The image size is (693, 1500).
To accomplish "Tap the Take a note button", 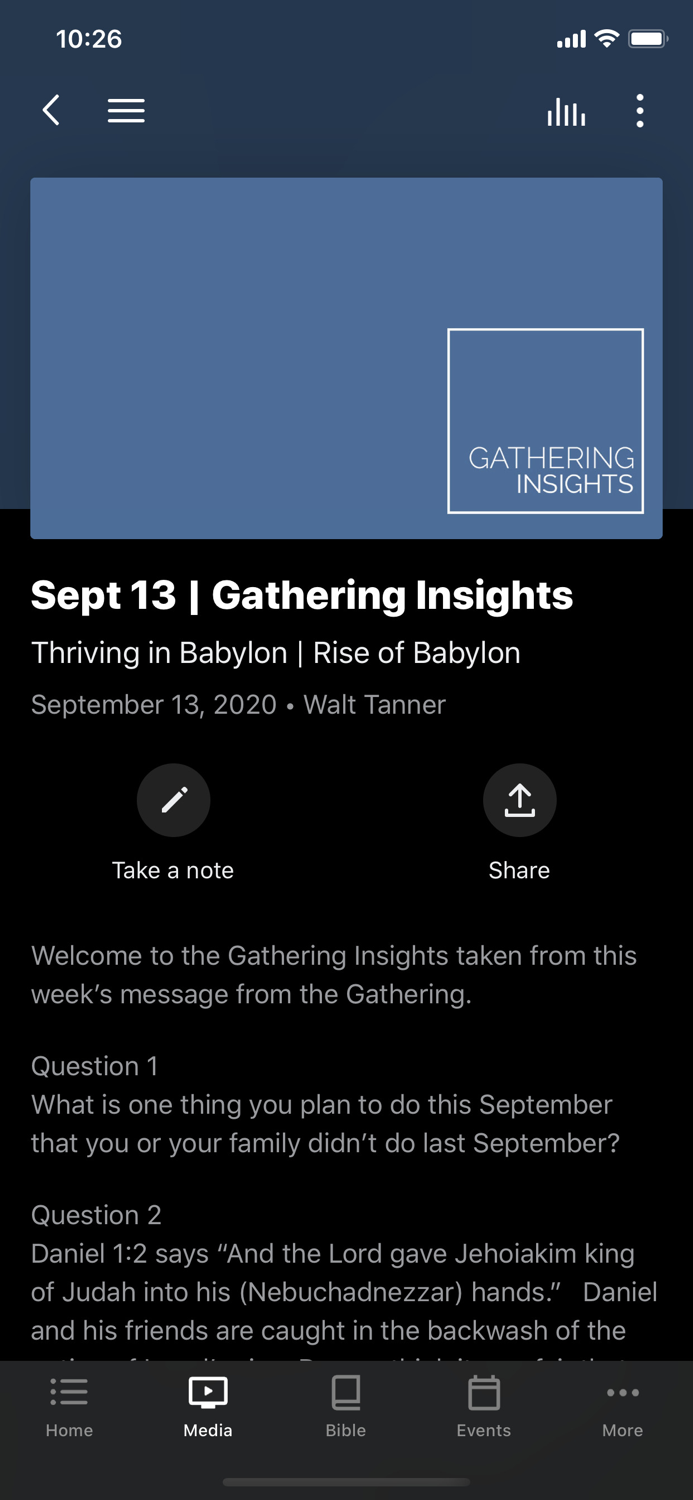I will pos(173,870).
